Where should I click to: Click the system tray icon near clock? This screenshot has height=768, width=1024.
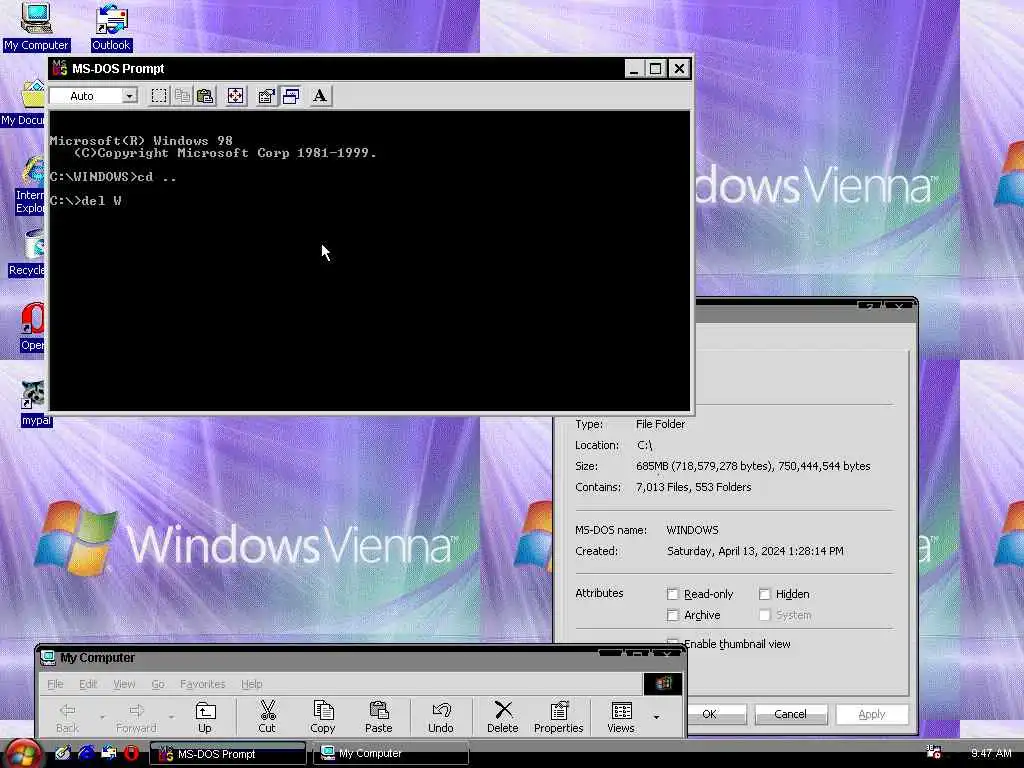[x=933, y=752]
